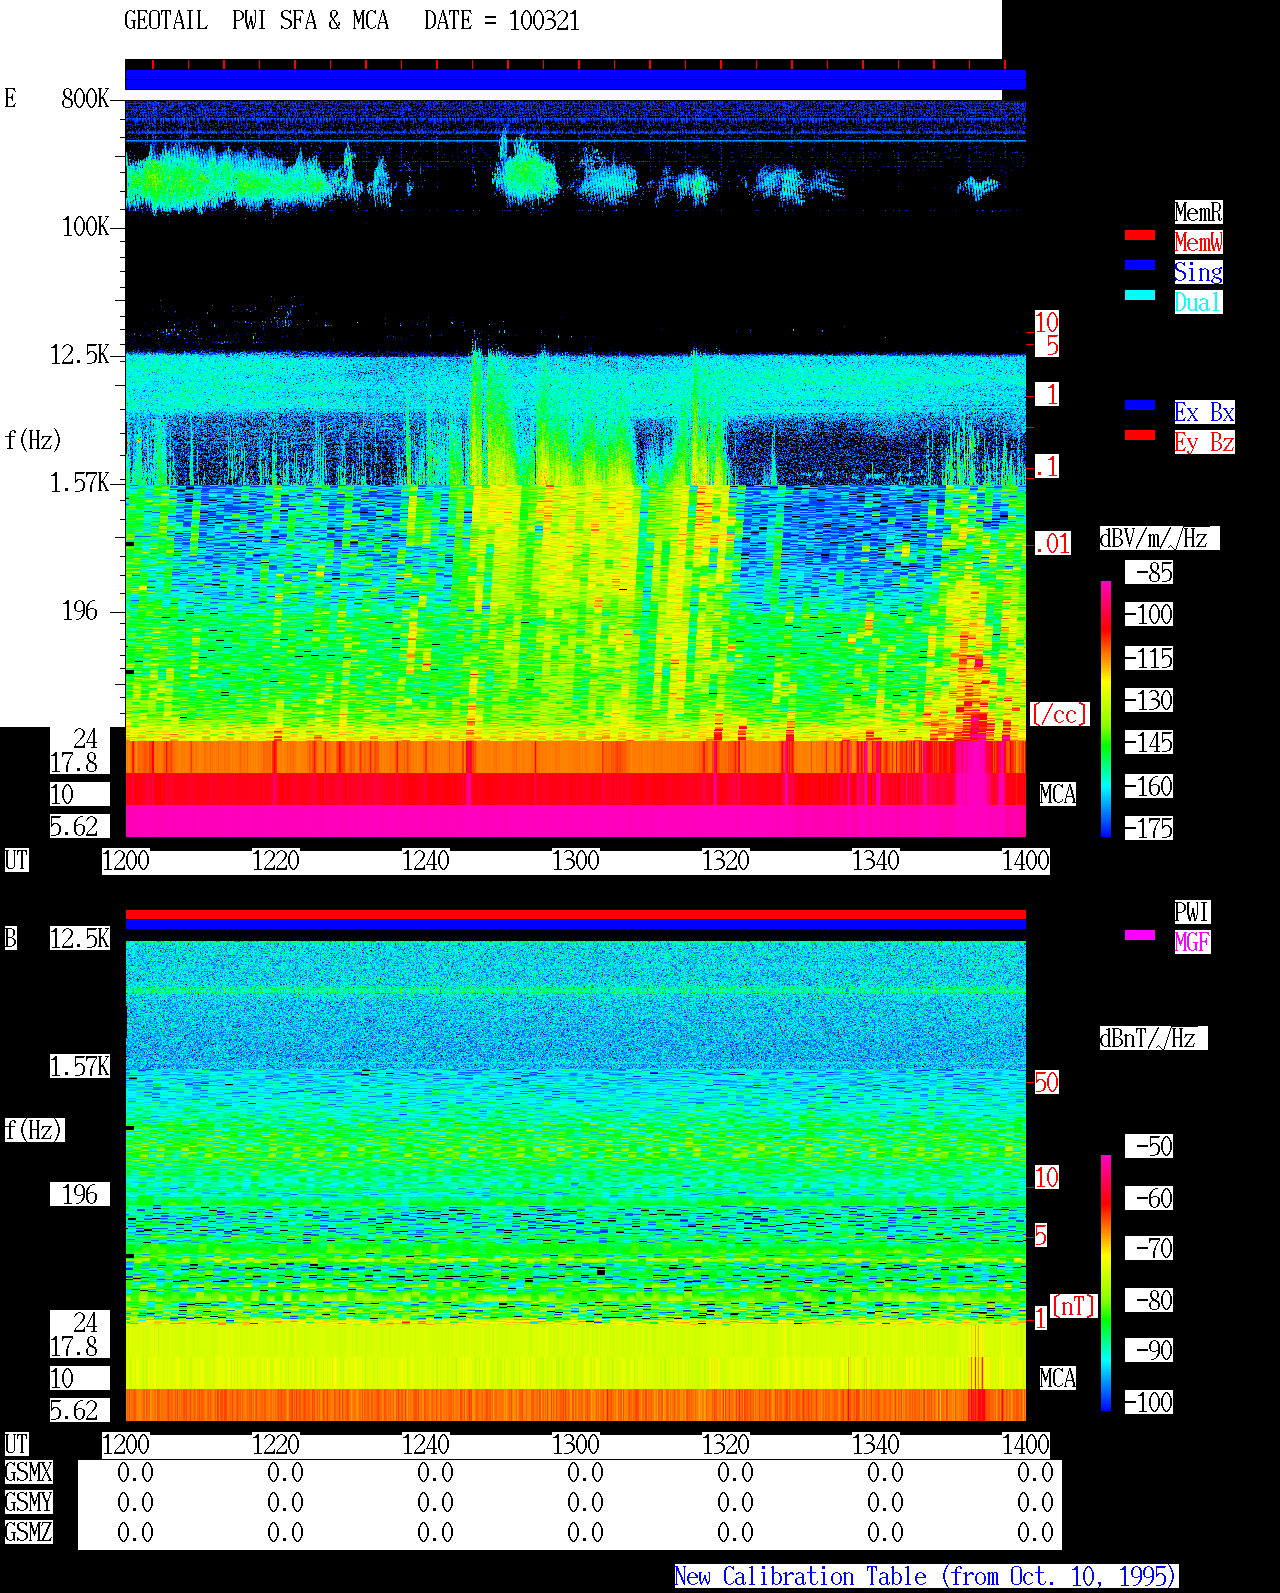Click the 1340 UT tick under the B spectrogram

click(x=876, y=1445)
